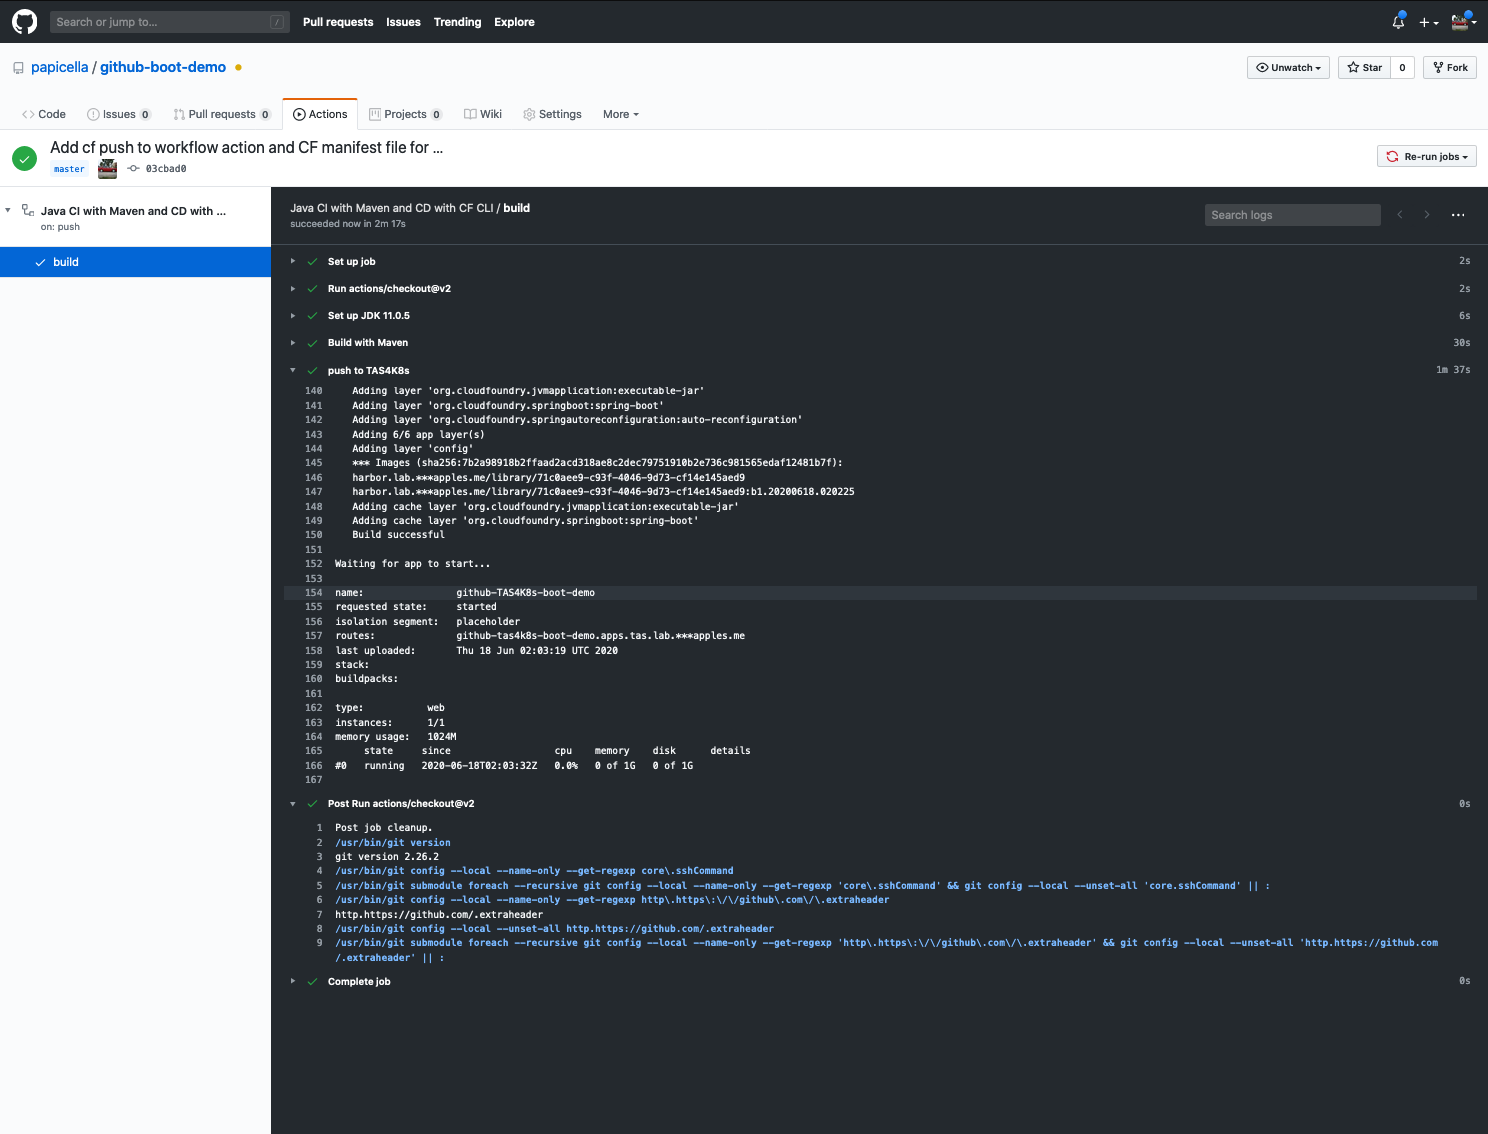Click the 'Search logs' input field
The width and height of the screenshot is (1488, 1134).
[1292, 214]
